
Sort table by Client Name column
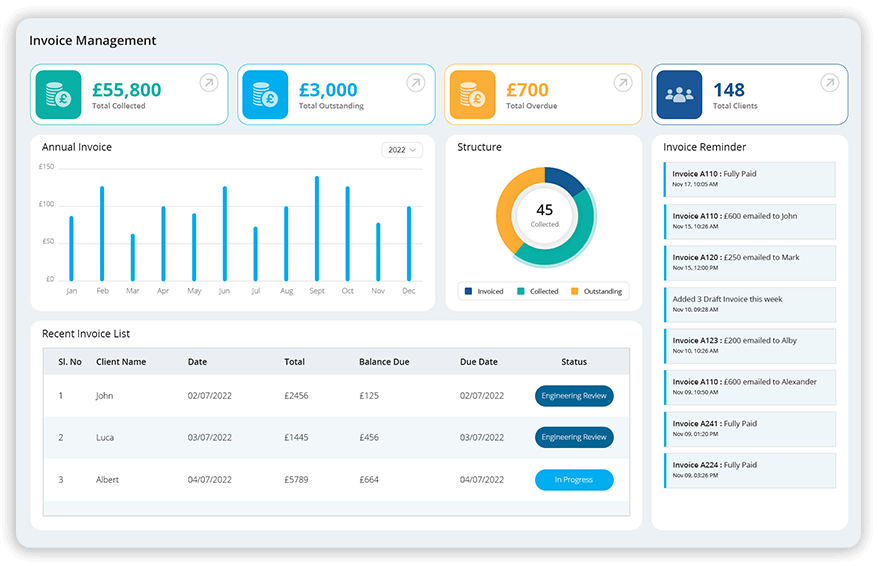(x=121, y=362)
